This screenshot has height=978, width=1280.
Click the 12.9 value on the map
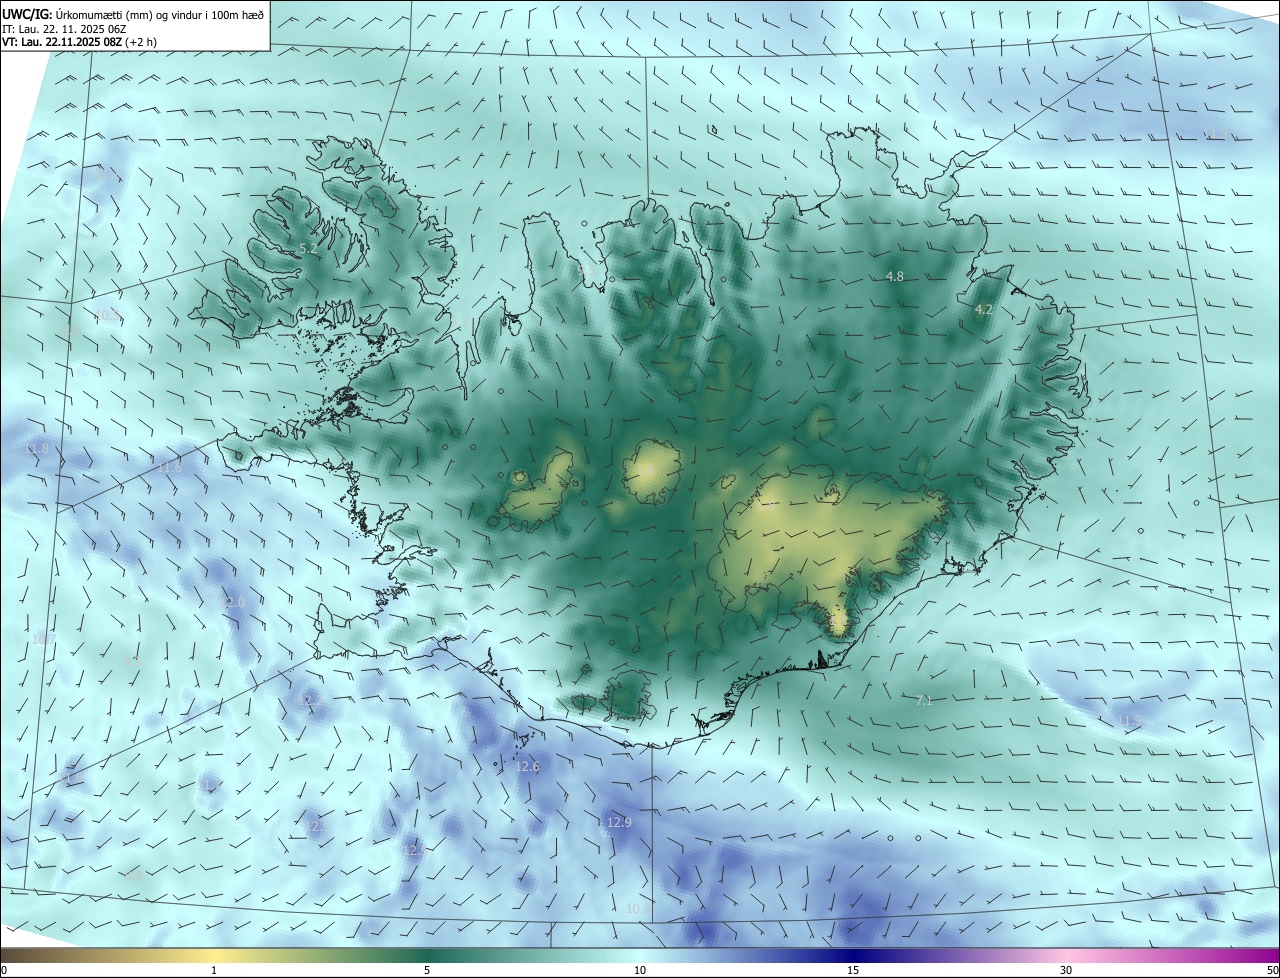tap(619, 823)
